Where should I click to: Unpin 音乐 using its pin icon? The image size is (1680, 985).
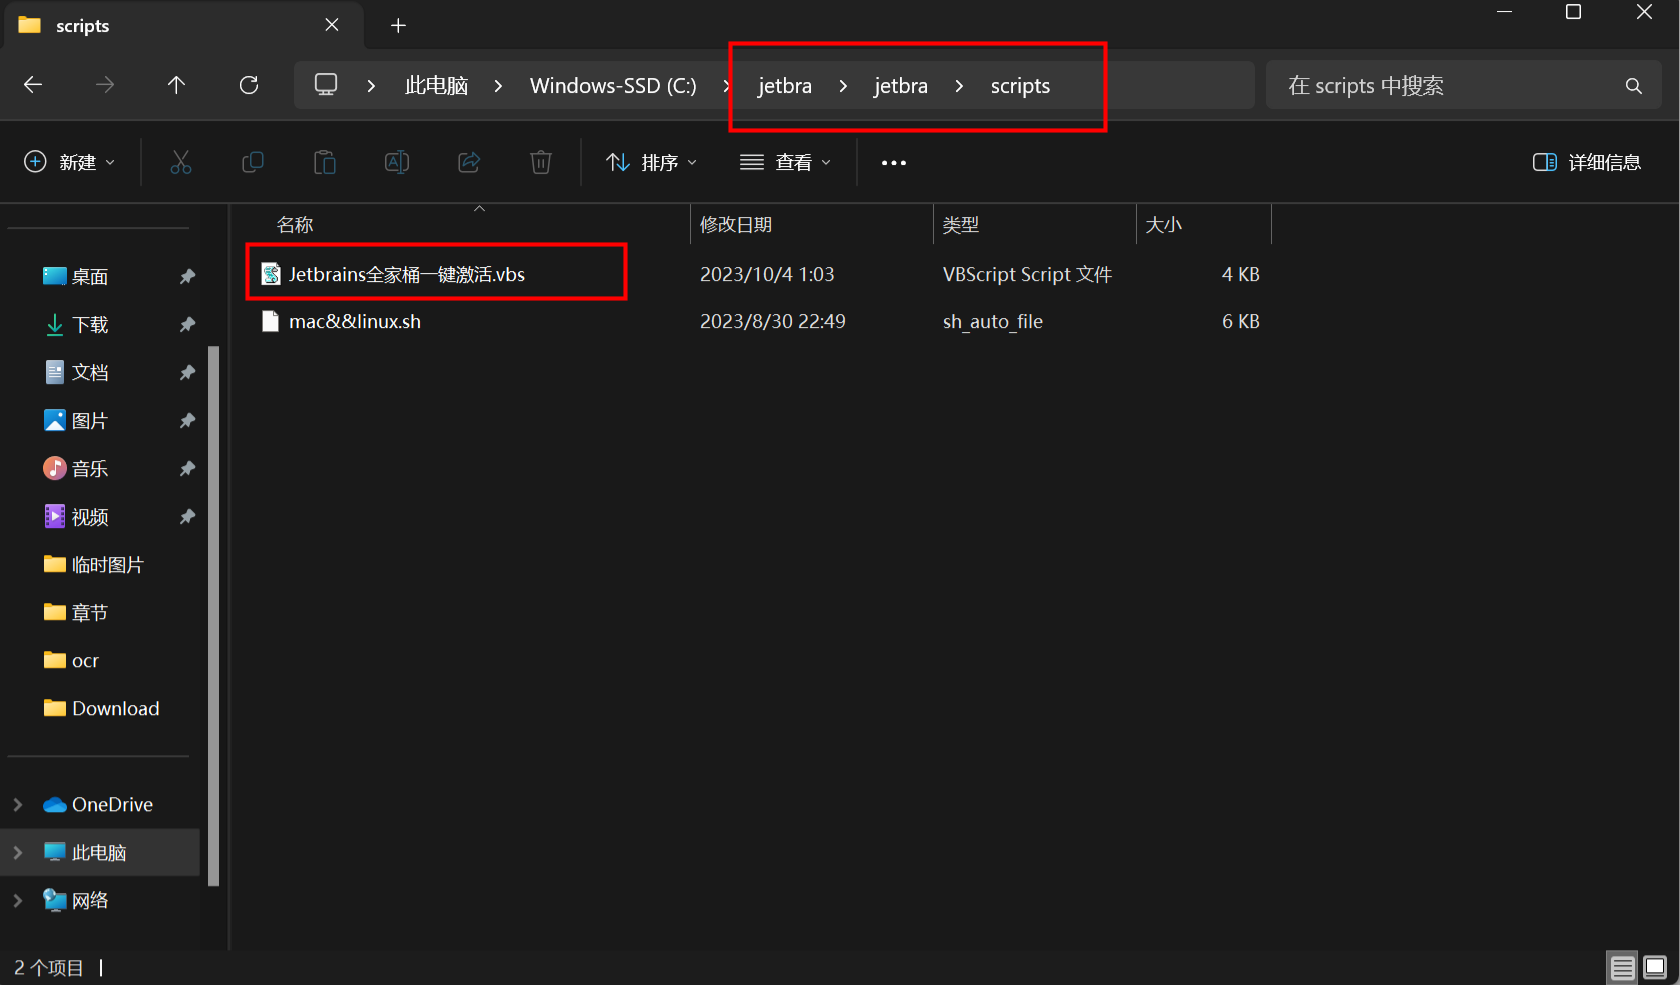point(187,468)
